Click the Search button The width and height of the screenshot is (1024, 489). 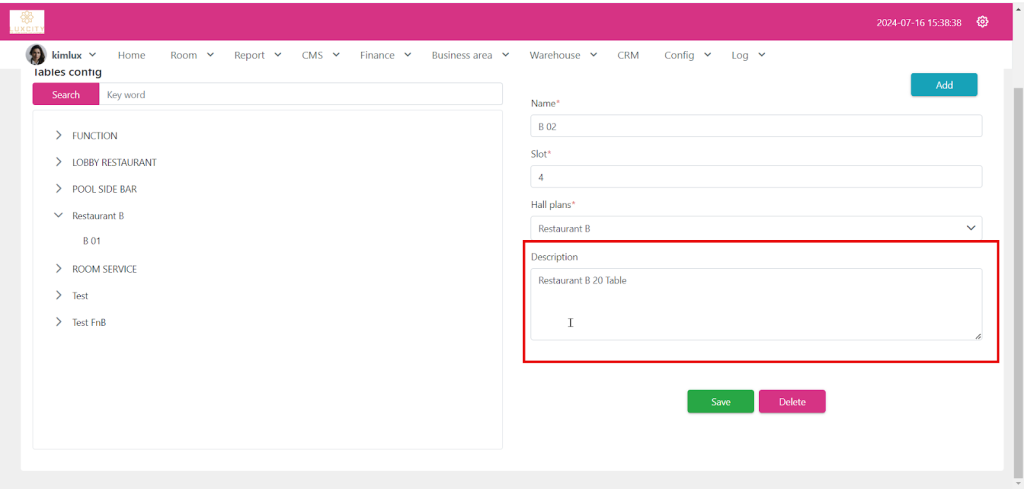pyautogui.click(x=66, y=94)
